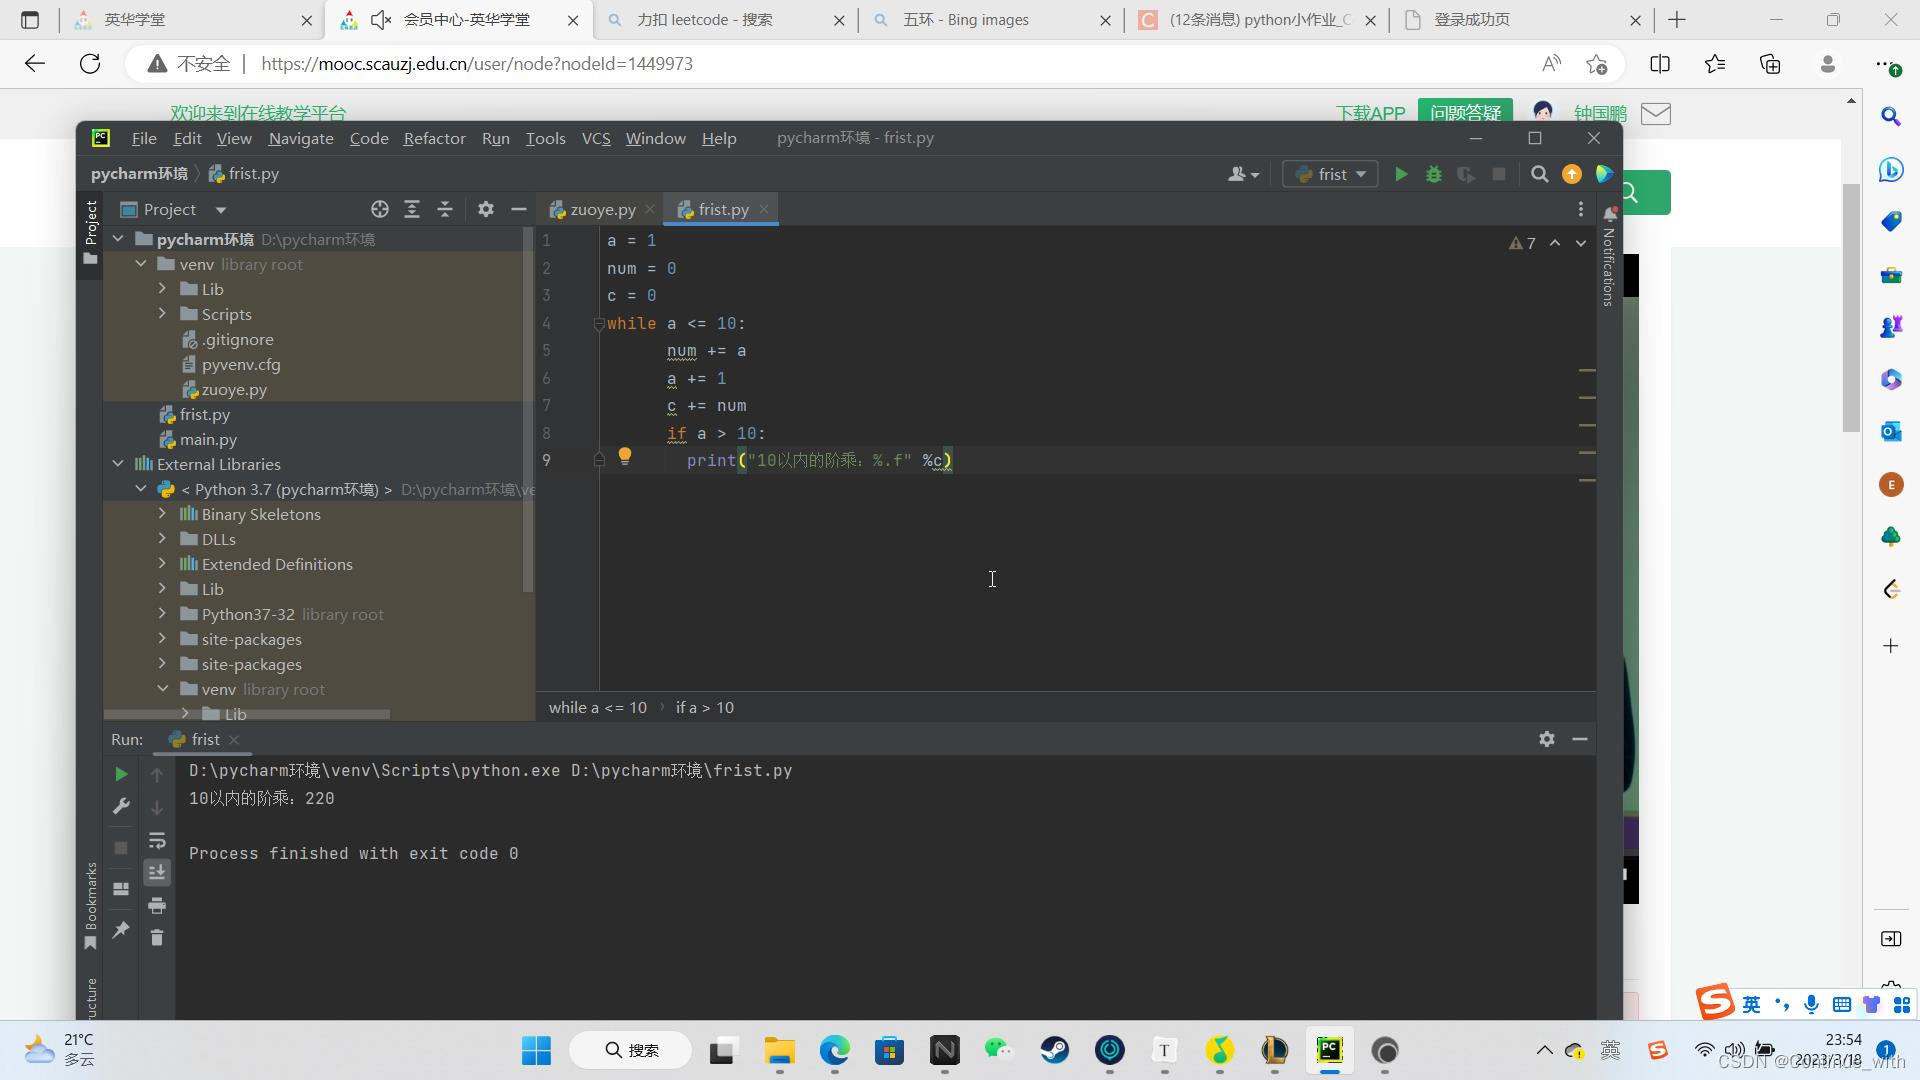
Task: Toggle Project side tool window button
Action: pos(90,232)
